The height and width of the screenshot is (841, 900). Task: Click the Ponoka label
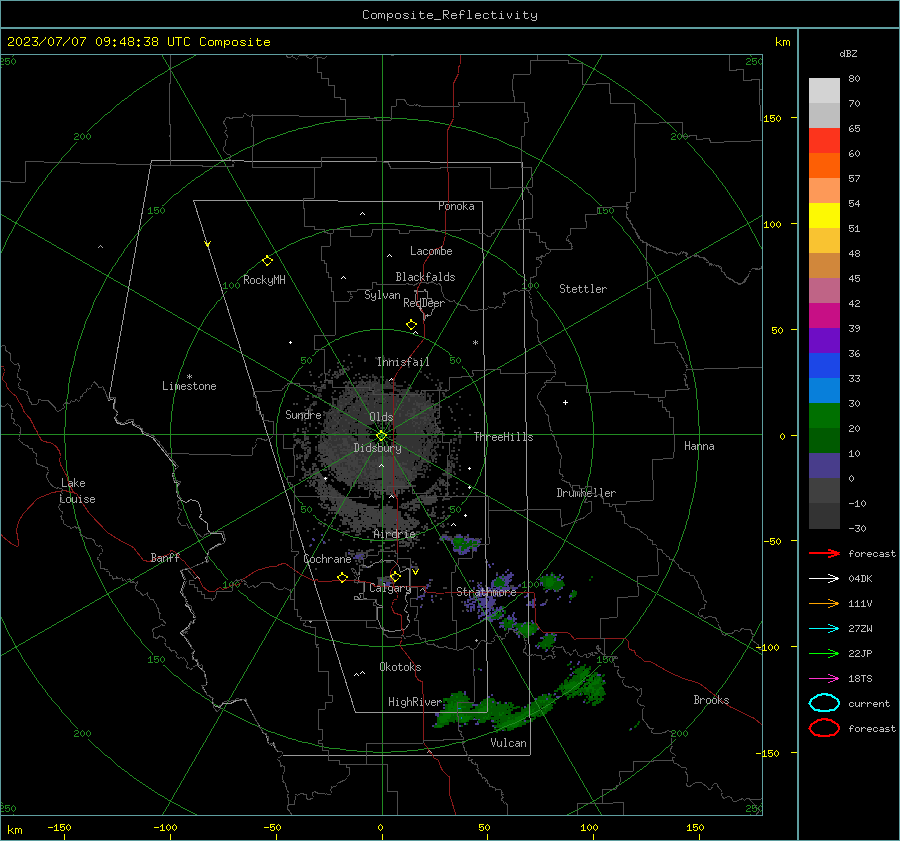(x=456, y=206)
